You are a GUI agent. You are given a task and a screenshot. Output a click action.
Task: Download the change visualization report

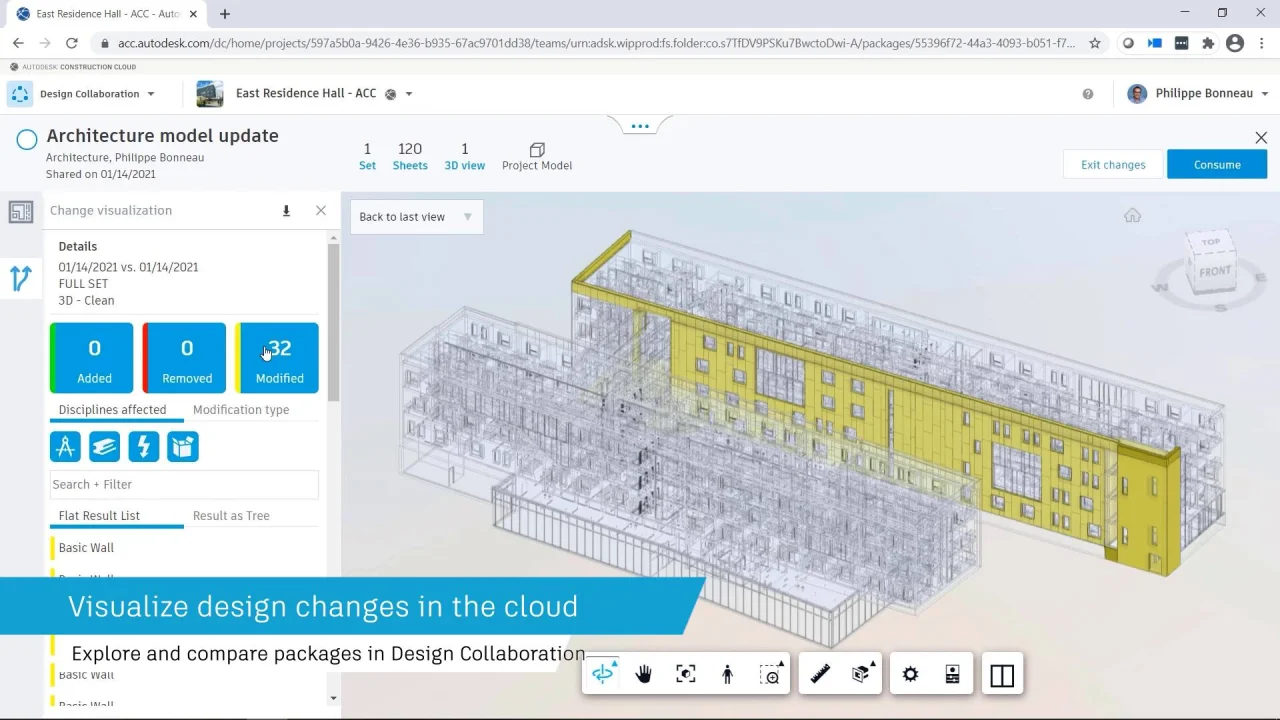click(x=286, y=211)
